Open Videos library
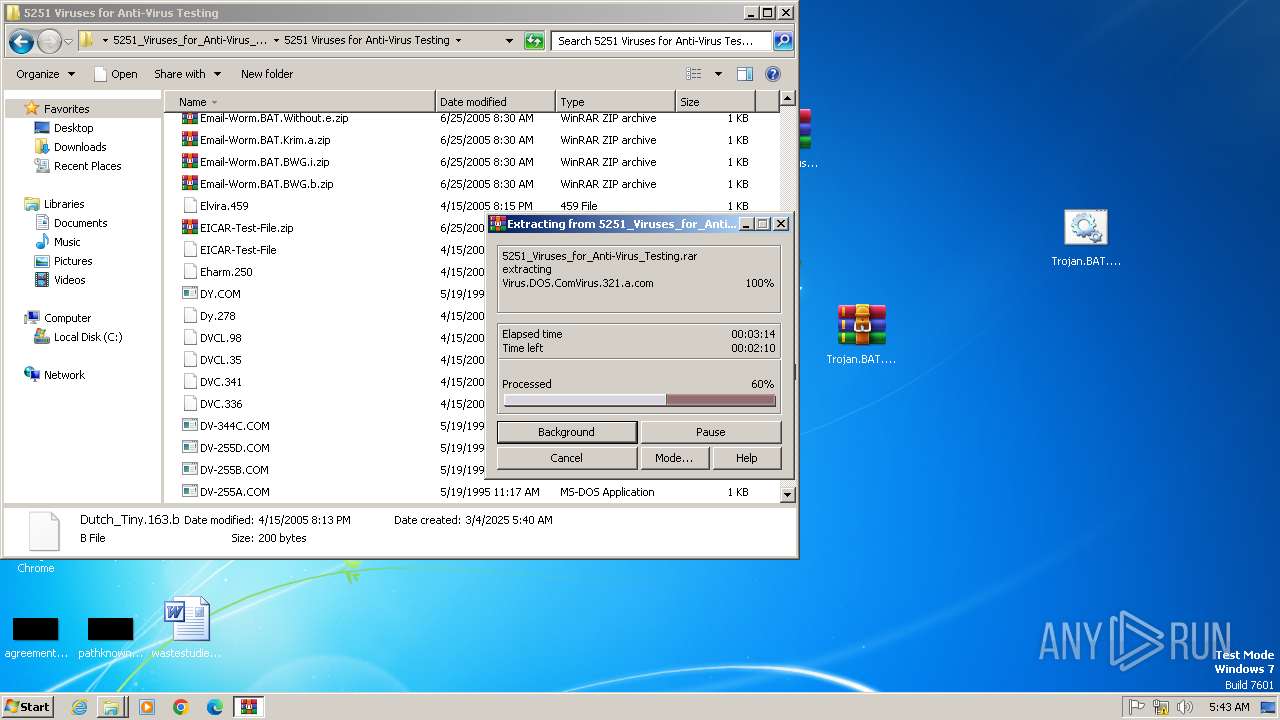 69,280
